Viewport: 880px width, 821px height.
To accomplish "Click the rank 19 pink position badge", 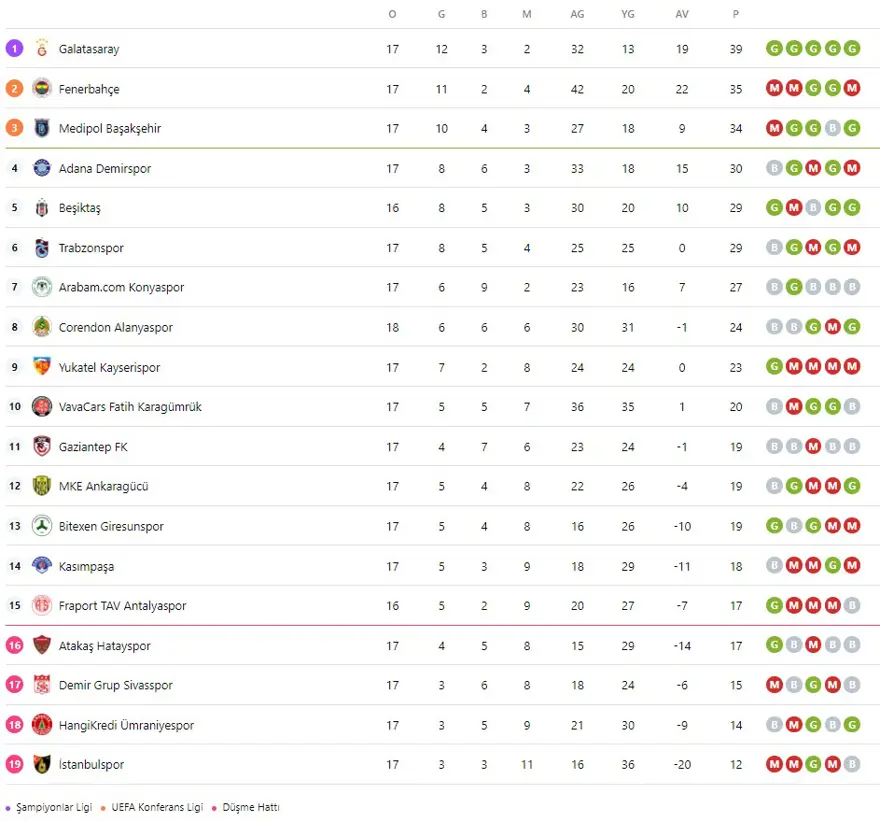I will pos(14,765).
